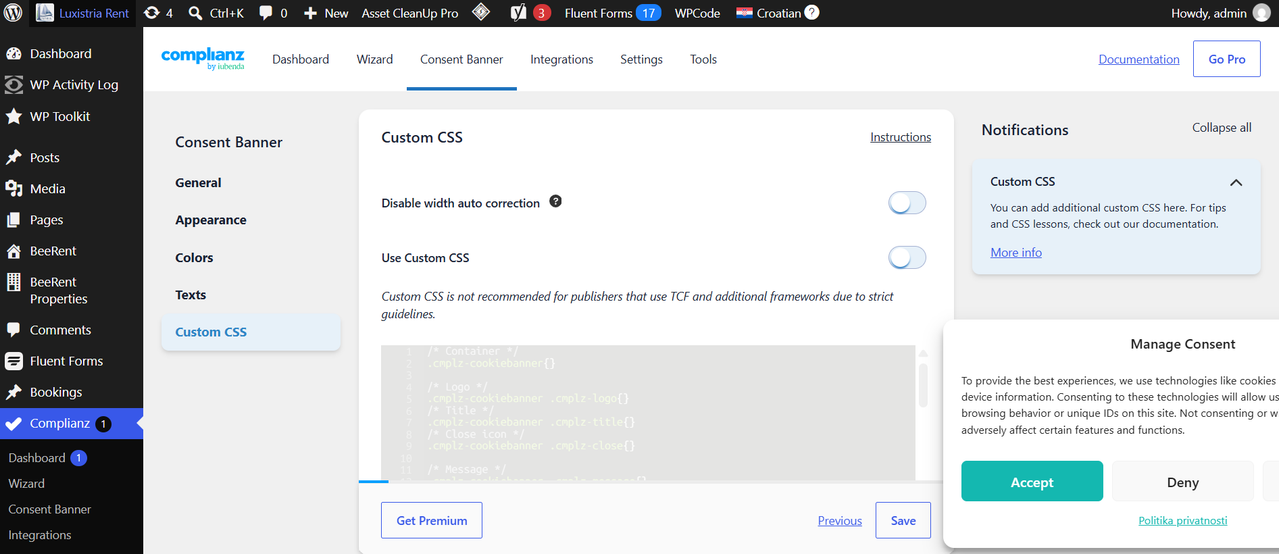Click Complianz logo

(x=203, y=59)
